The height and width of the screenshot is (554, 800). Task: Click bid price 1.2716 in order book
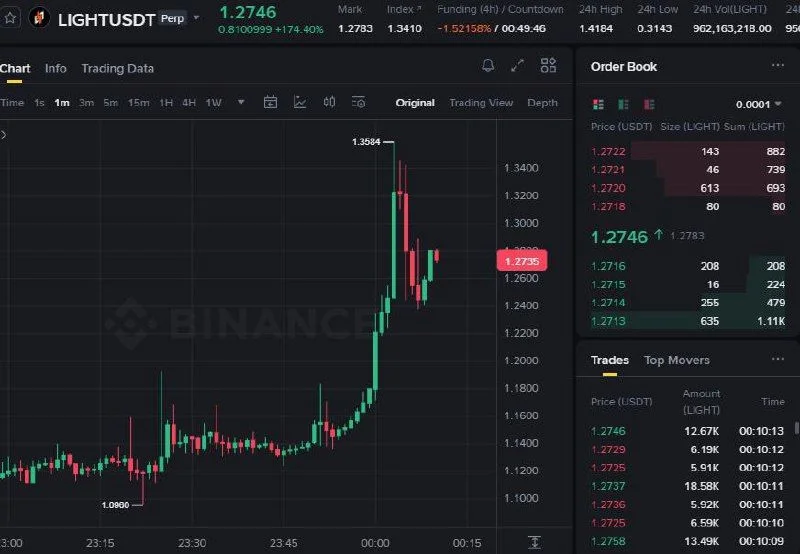(x=608, y=266)
